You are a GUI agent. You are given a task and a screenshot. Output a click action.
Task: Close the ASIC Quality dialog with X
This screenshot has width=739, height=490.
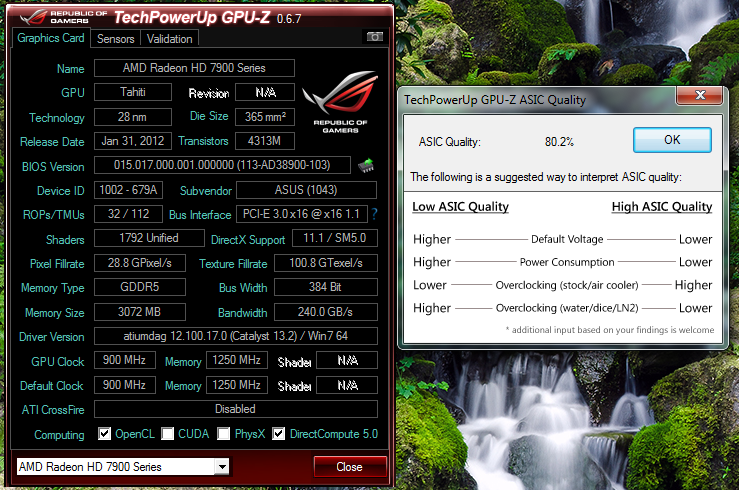pos(700,95)
